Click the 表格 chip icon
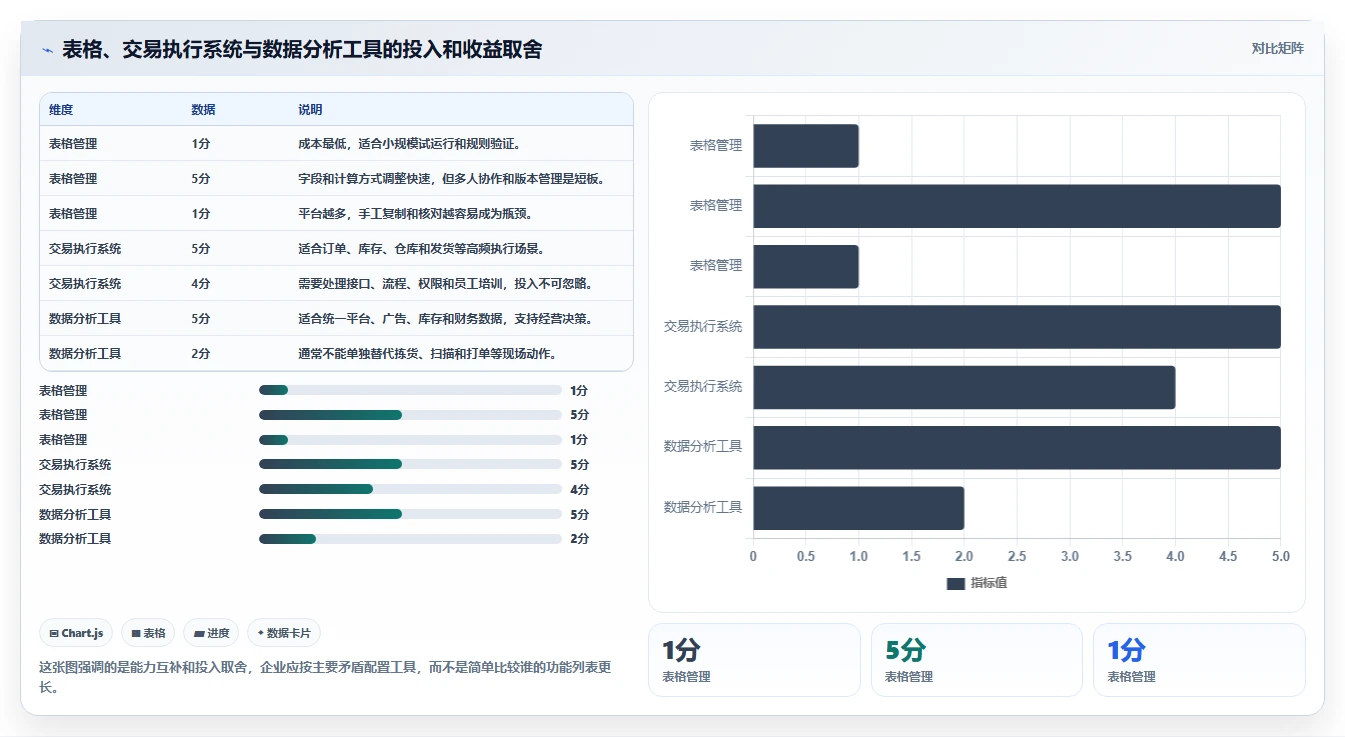 (135, 634)
